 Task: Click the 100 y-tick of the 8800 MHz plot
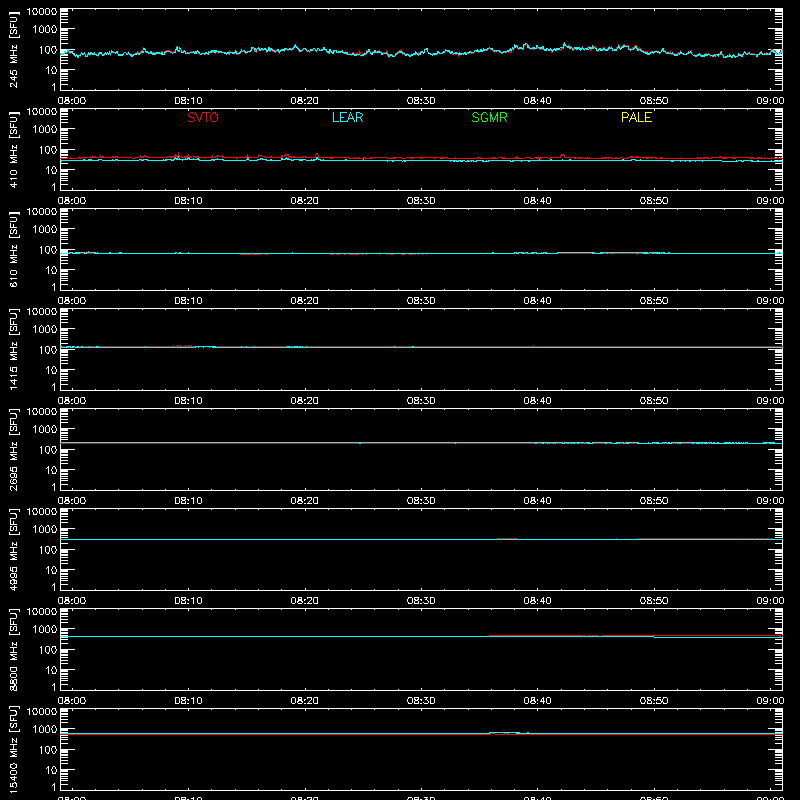(48, 650)
